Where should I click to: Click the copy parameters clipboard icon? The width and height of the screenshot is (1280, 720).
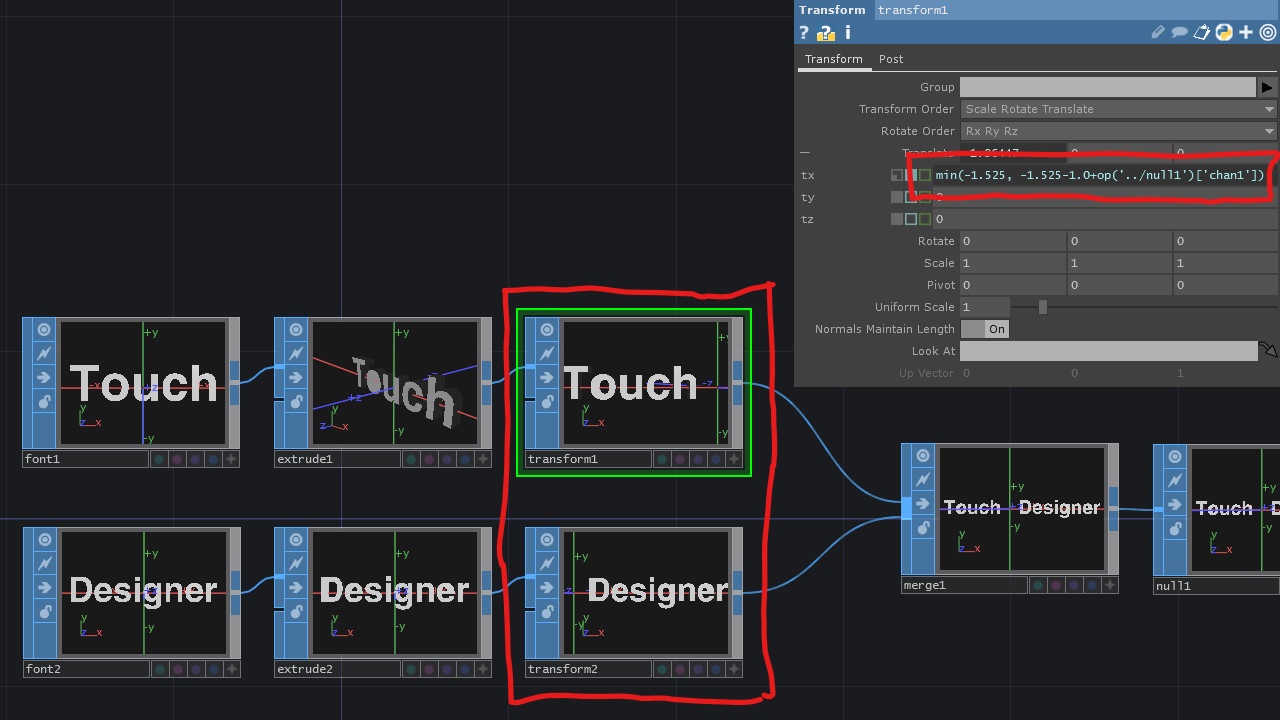point(1202,33)
